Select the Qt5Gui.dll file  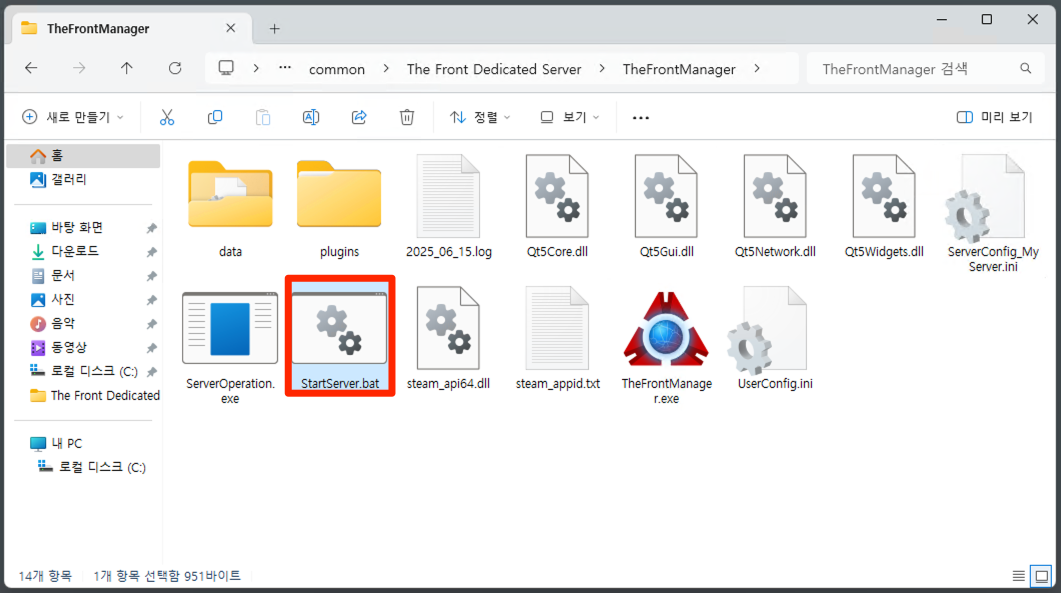click(667, 206)
